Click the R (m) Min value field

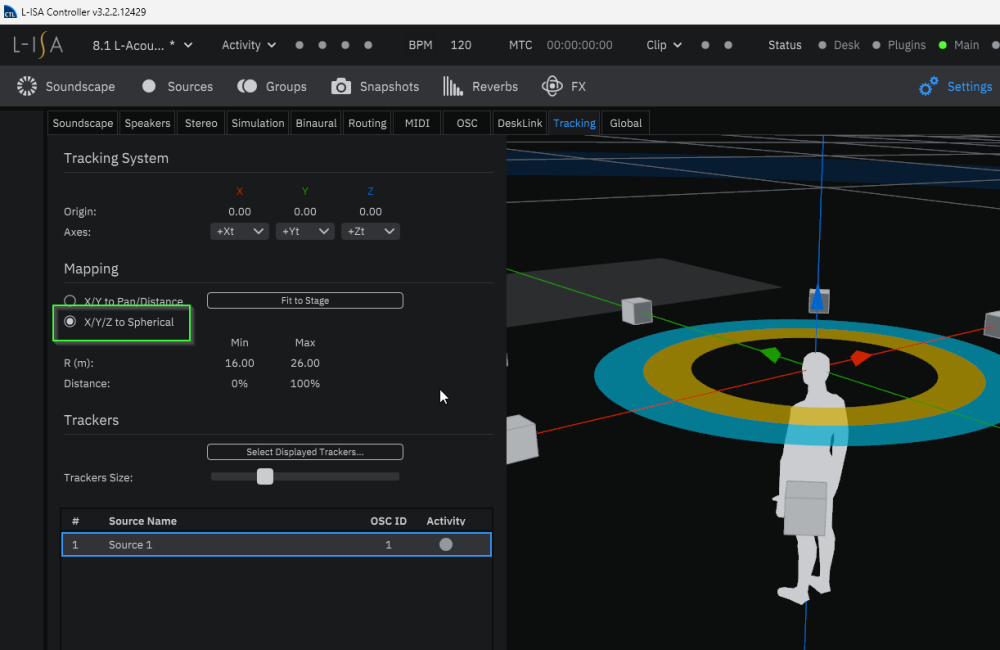pos(240,363)
